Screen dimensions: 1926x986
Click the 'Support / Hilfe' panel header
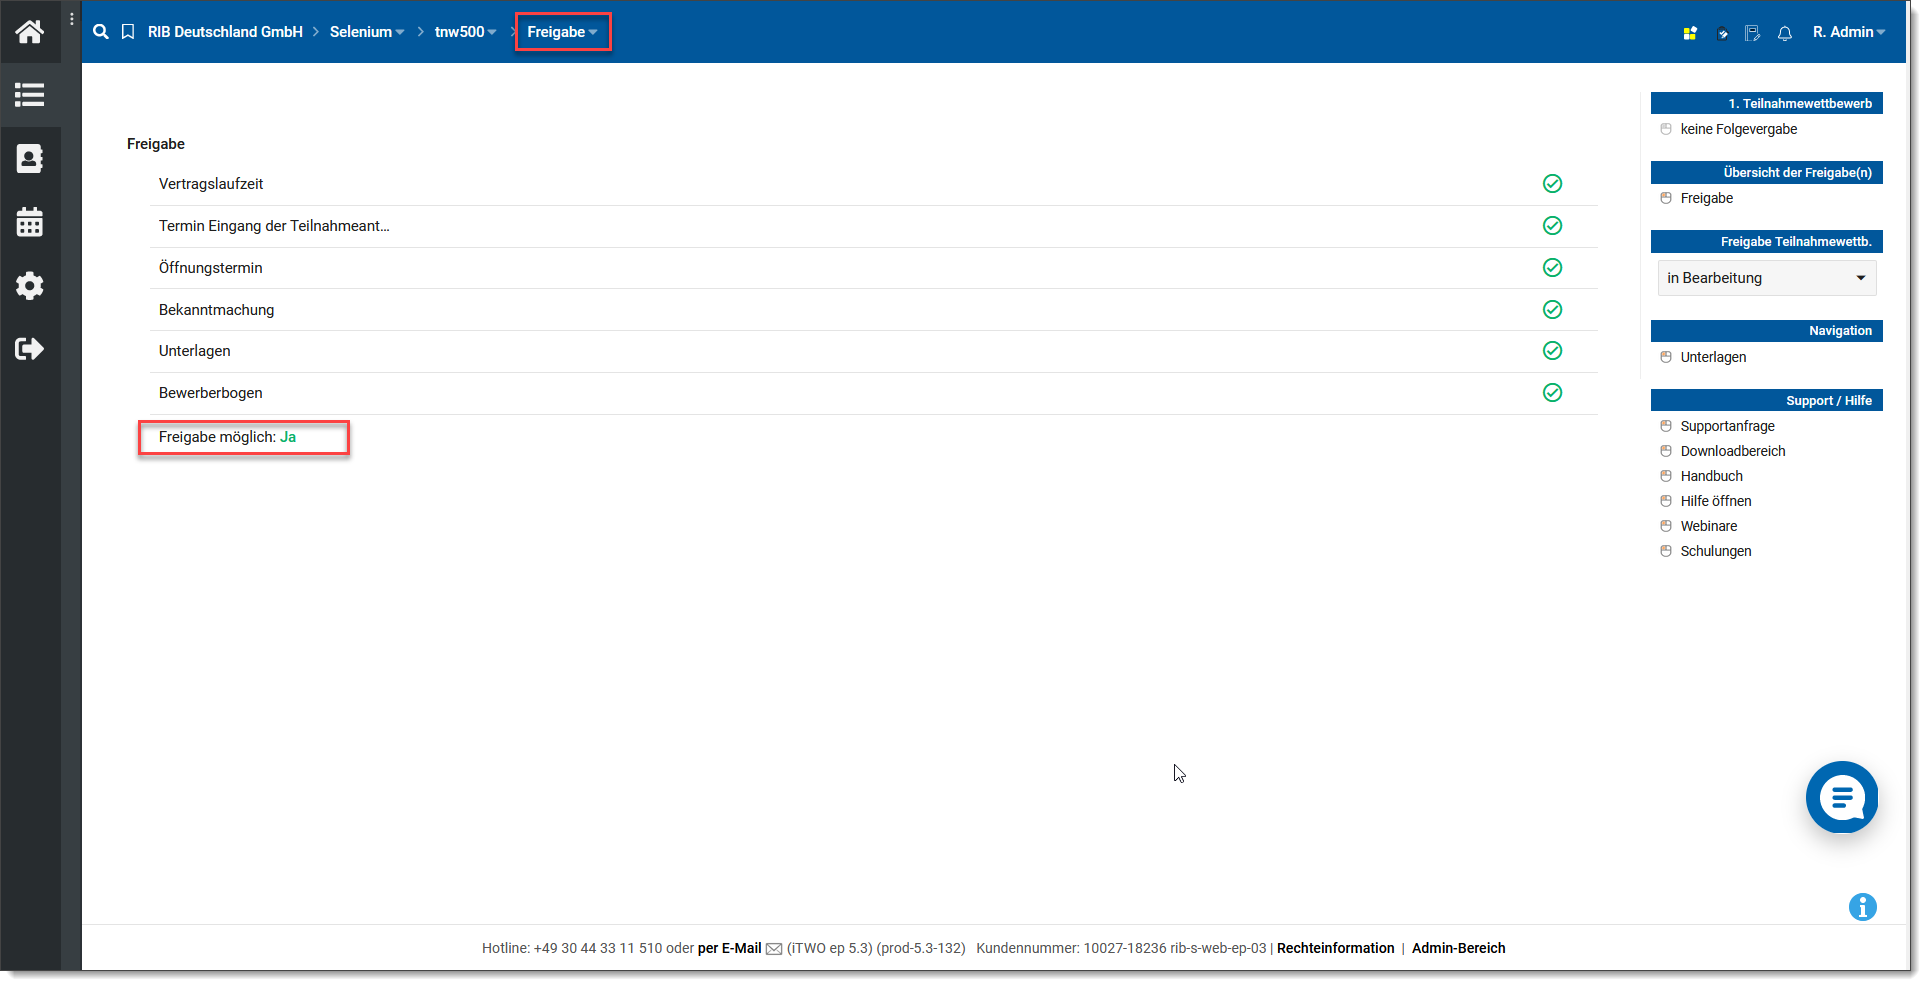point(1767,400)
